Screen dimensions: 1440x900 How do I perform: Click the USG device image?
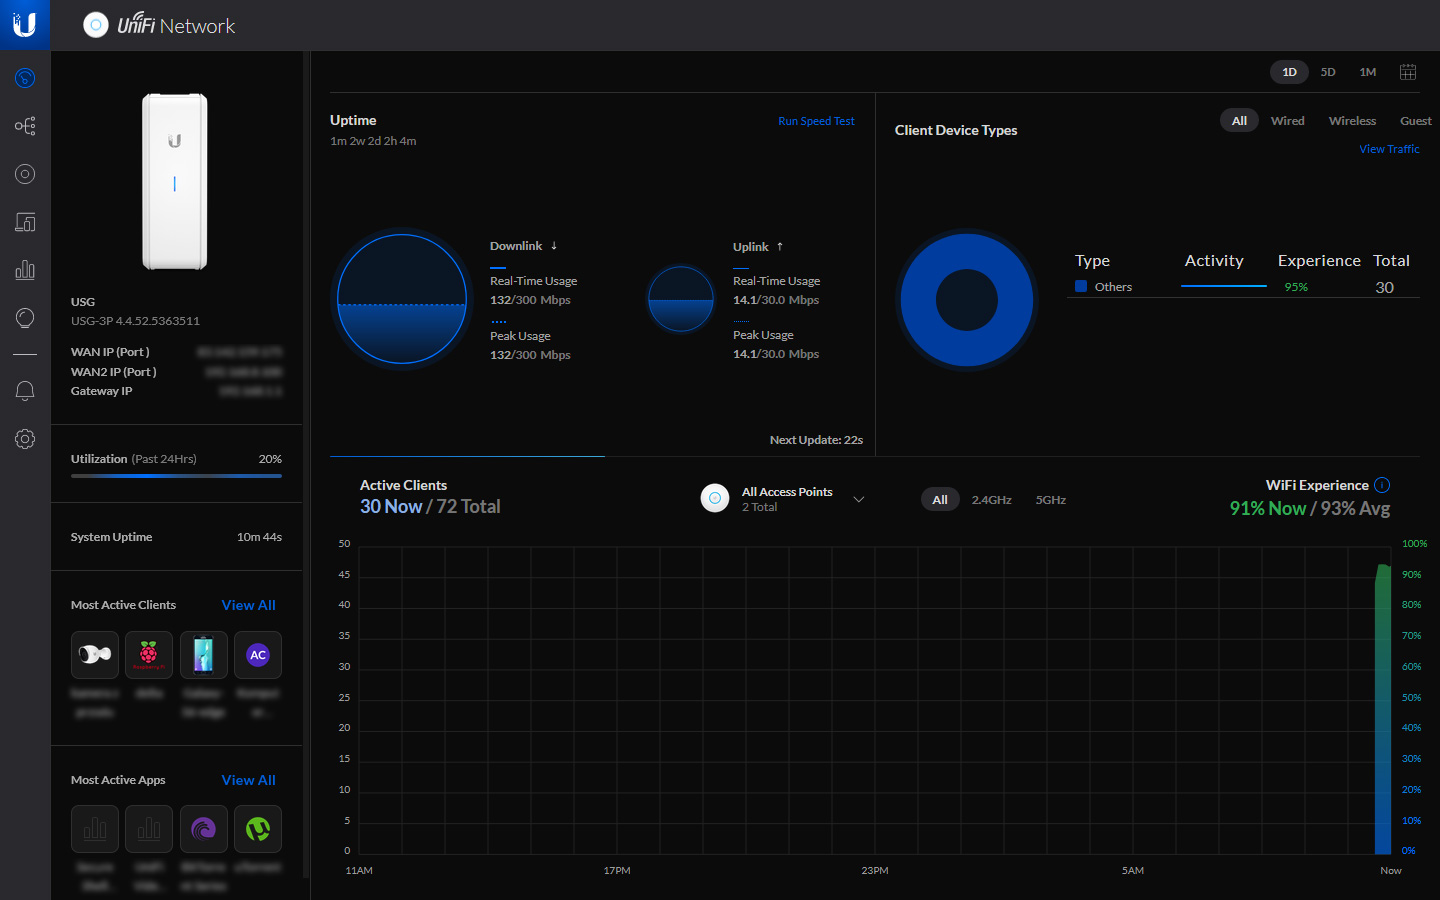click(175, 181)
